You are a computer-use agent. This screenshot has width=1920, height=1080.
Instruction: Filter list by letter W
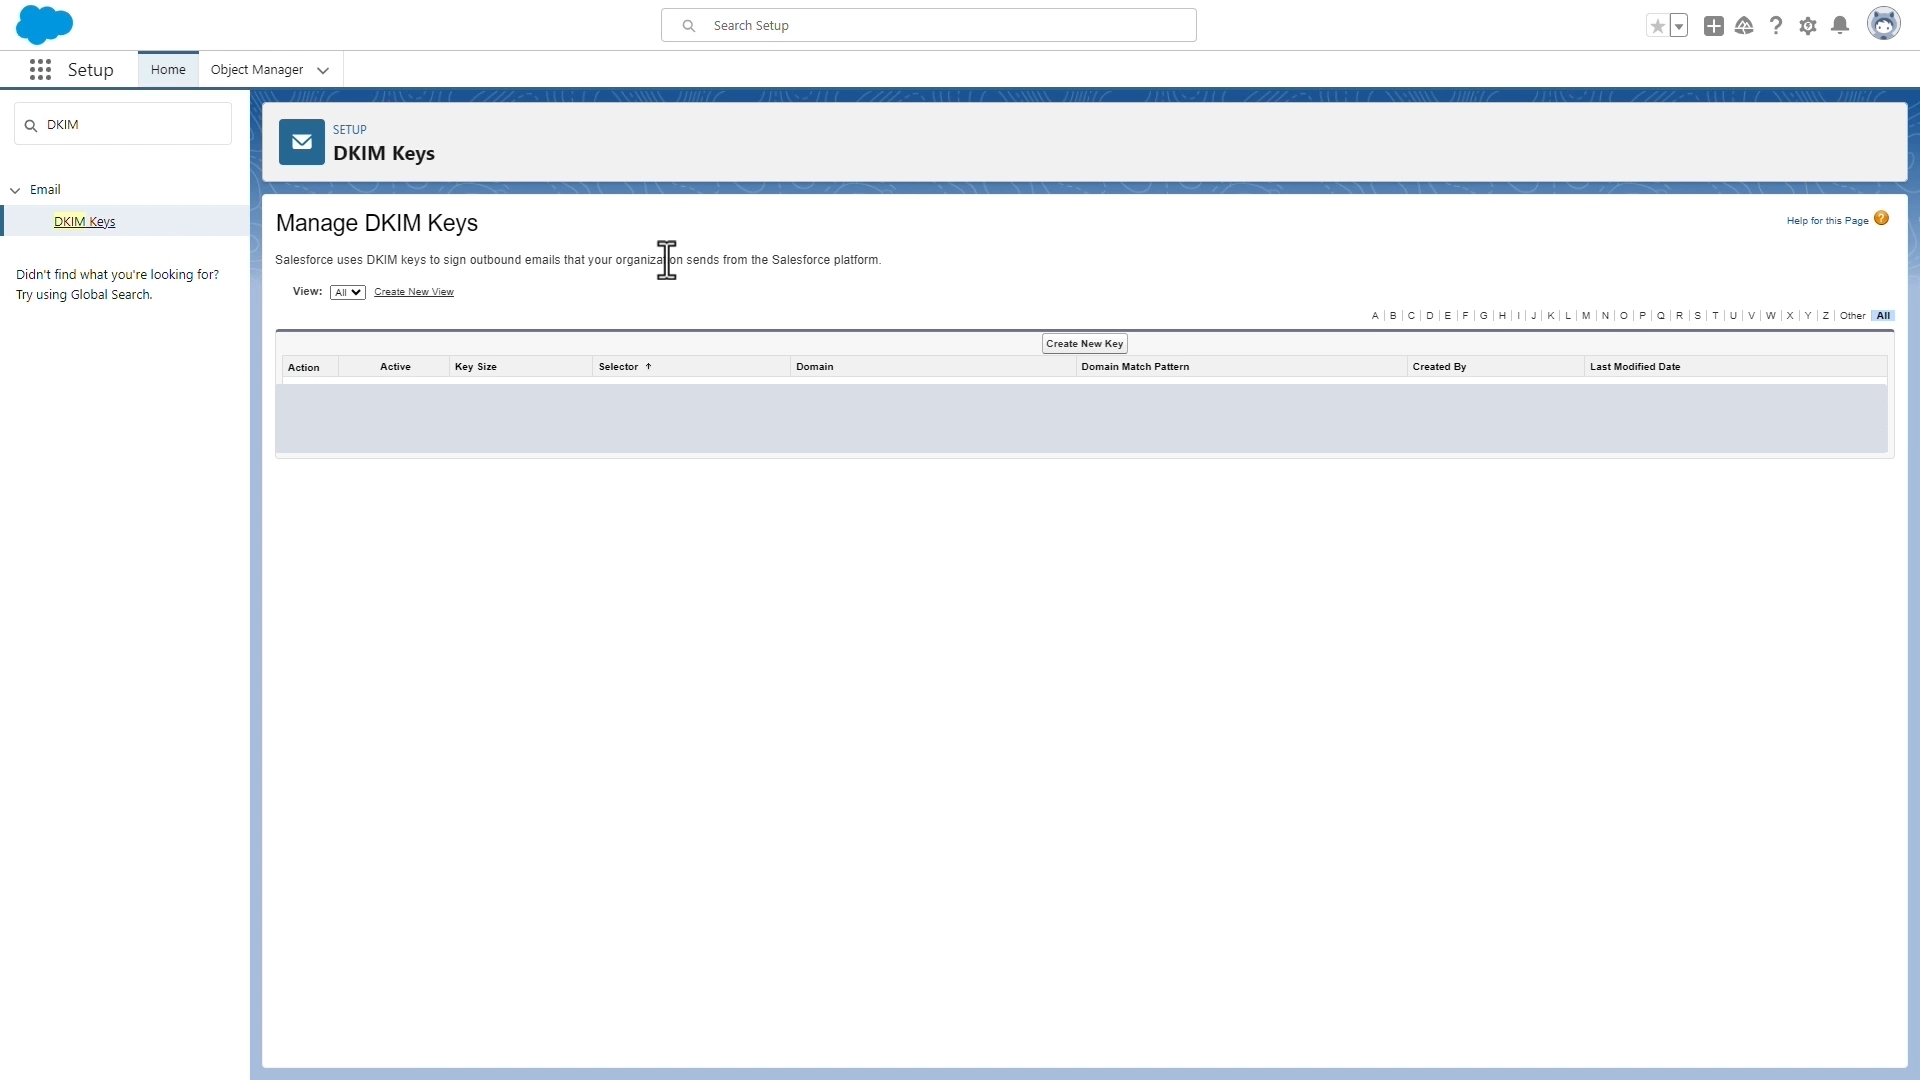point(1771,316)
